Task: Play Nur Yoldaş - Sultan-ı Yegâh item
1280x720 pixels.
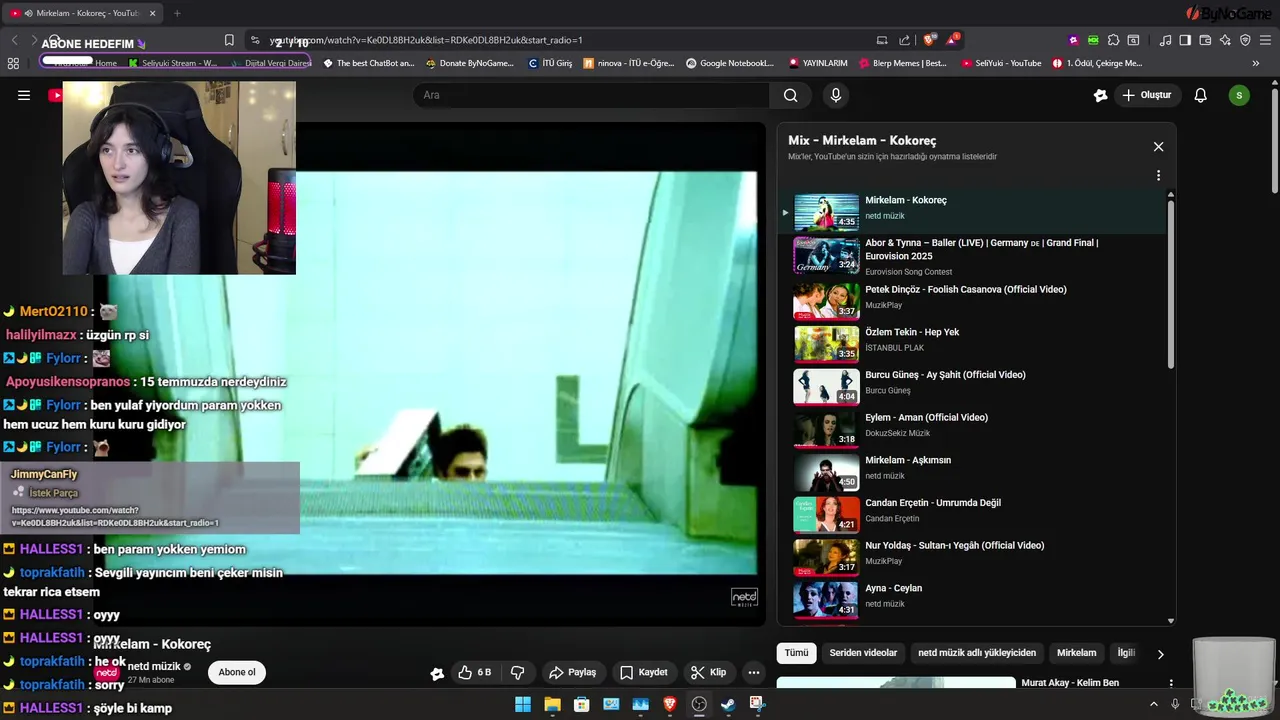Action: pyautogui.click(x=970, y=556)
